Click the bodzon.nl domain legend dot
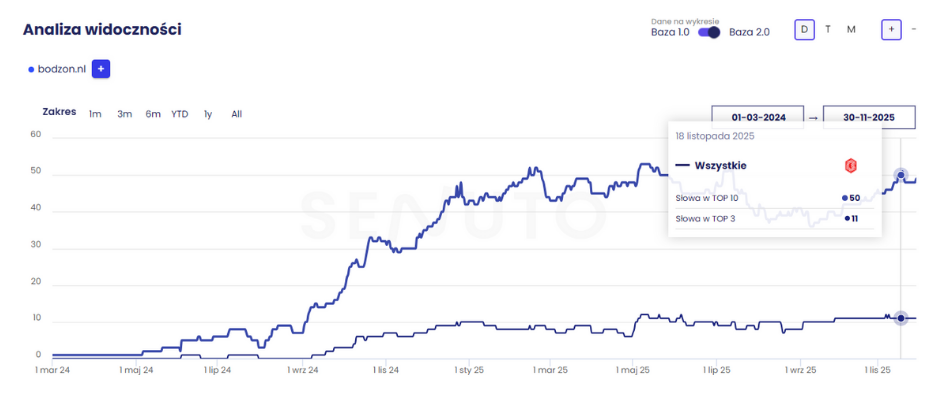This screenshot has width=940, height=400. tap(31, 69)
